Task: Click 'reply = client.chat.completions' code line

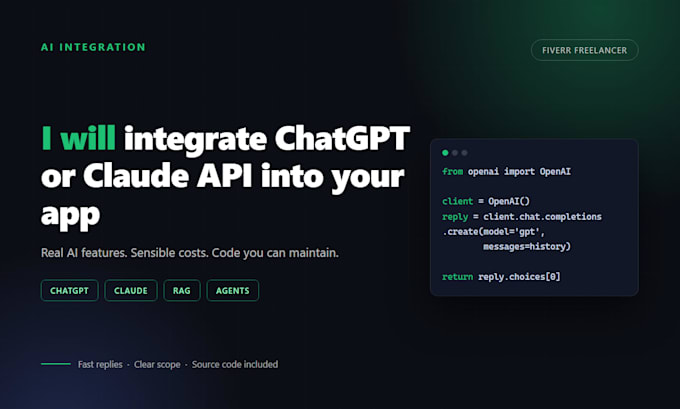Action: pyautogui.click(x=522, y=216)
